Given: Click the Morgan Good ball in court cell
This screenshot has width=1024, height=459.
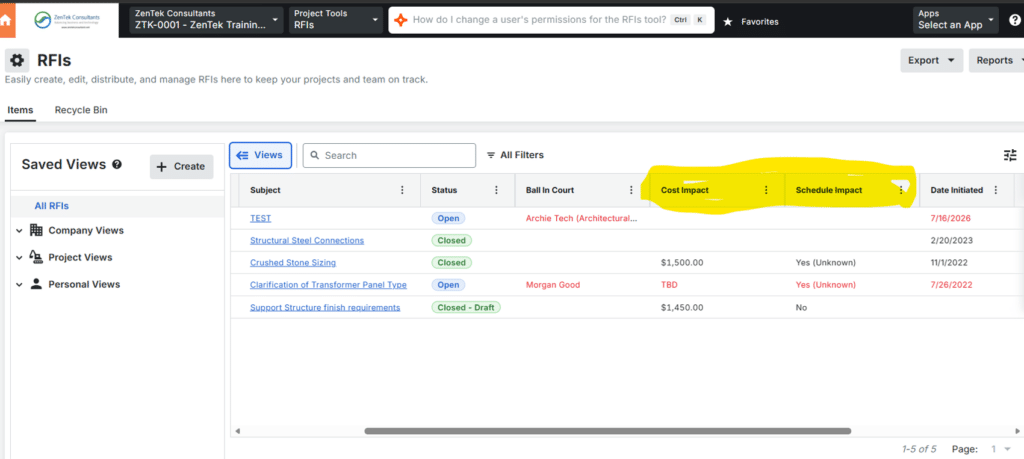Looking at the screenshot, I should pyautogui.click(x=552, y=285).
